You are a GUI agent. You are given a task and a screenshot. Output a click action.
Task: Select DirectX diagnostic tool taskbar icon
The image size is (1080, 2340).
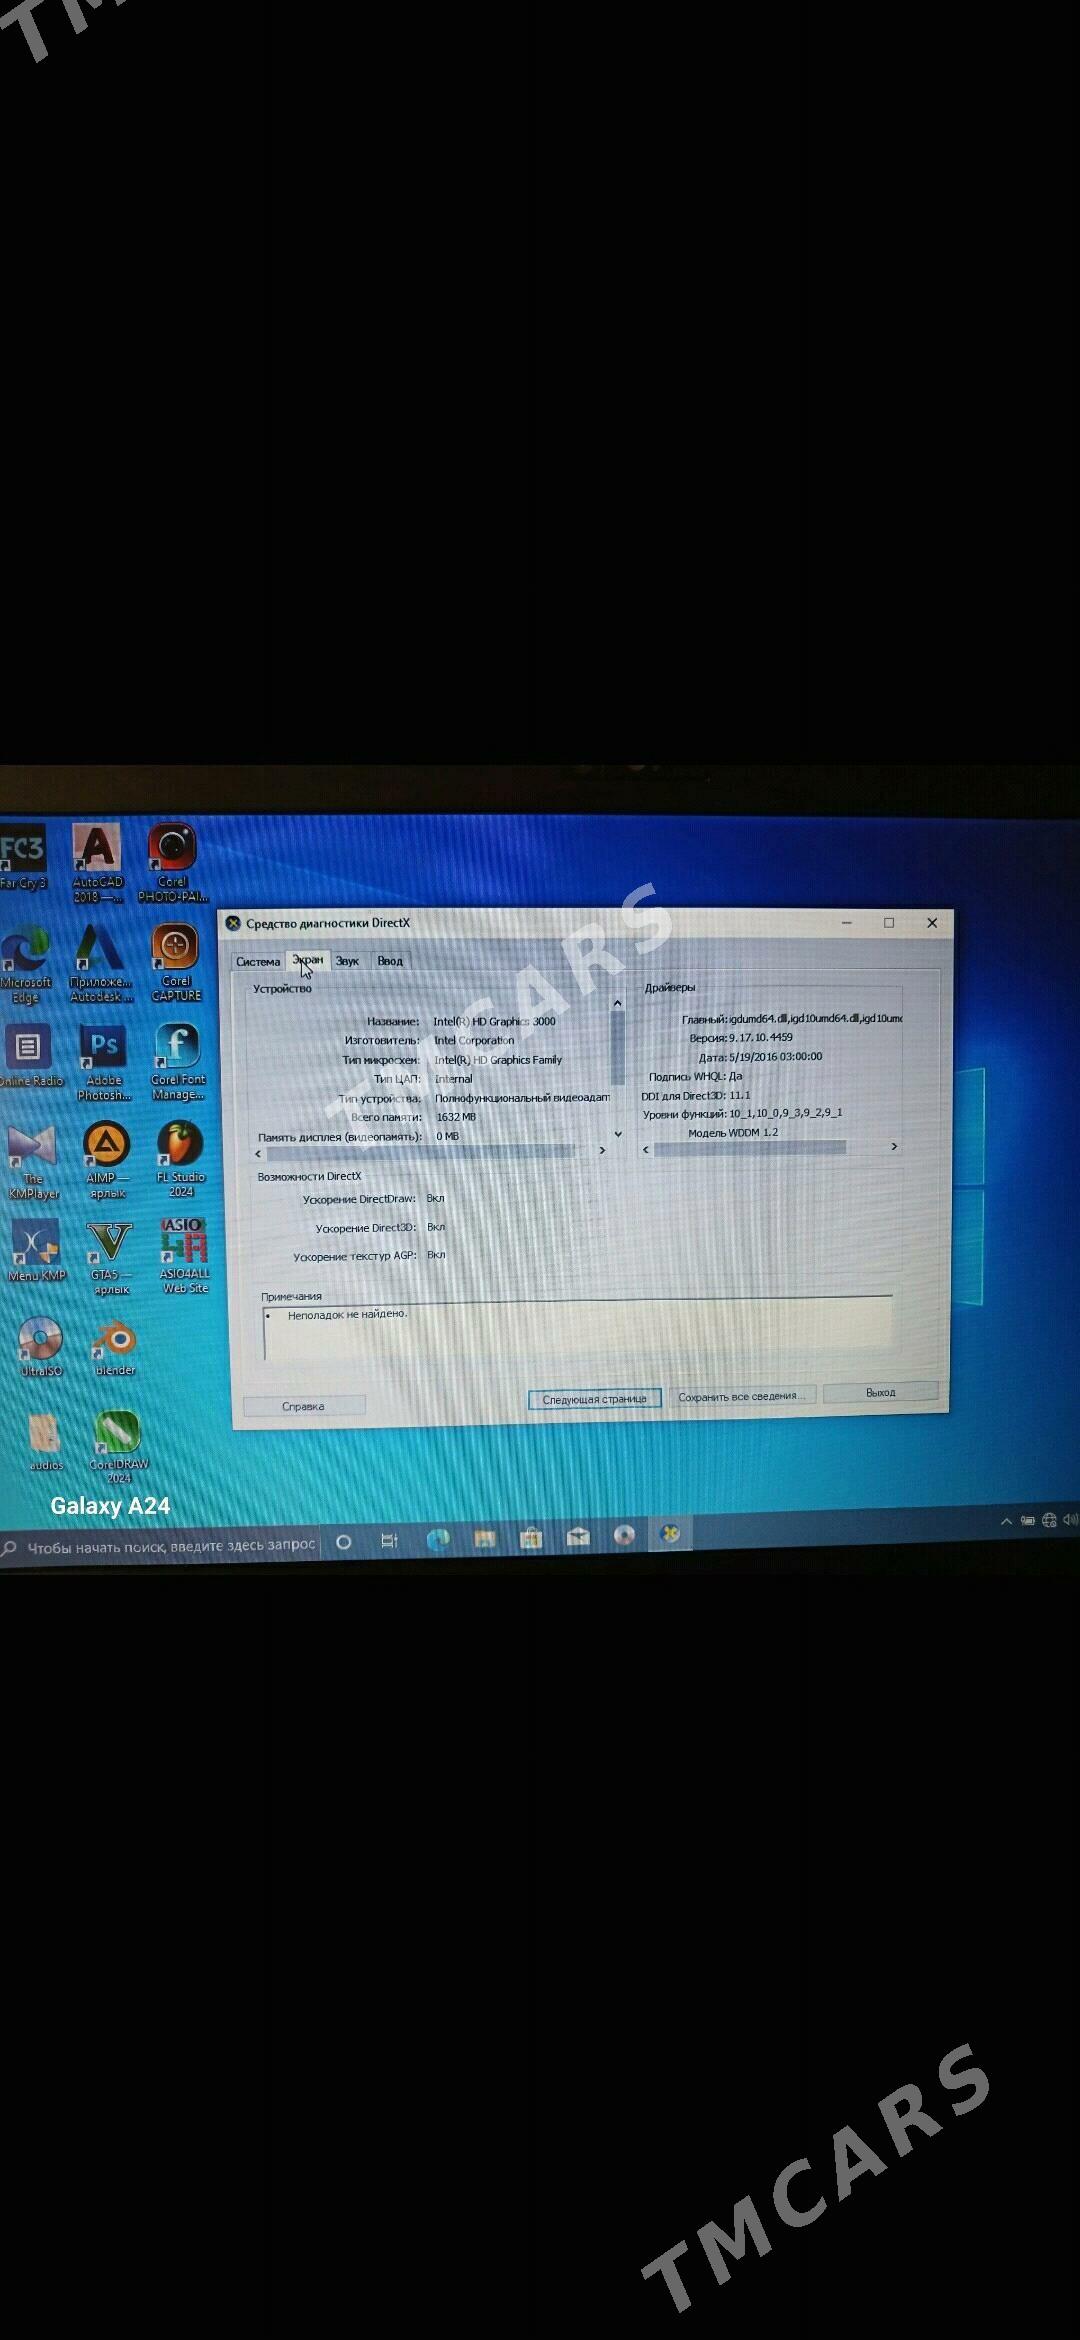pos(671,1533)
